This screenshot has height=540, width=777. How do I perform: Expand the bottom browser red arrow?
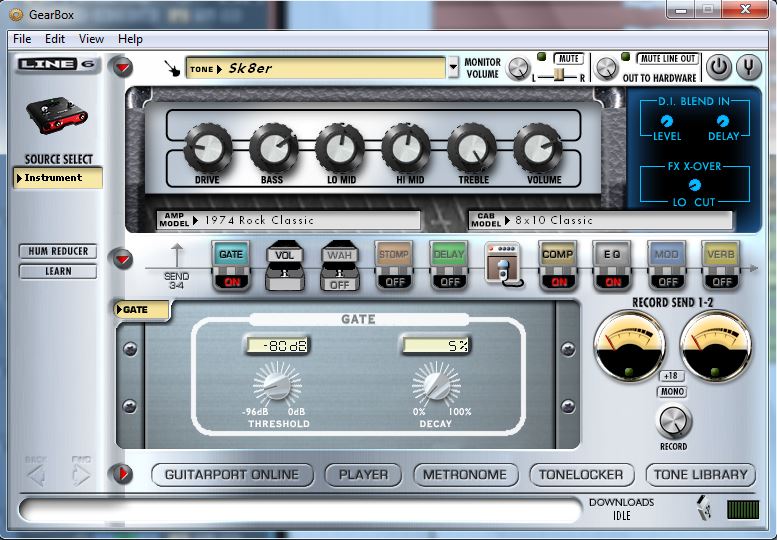pyautogui.click(x=122, y=474)
